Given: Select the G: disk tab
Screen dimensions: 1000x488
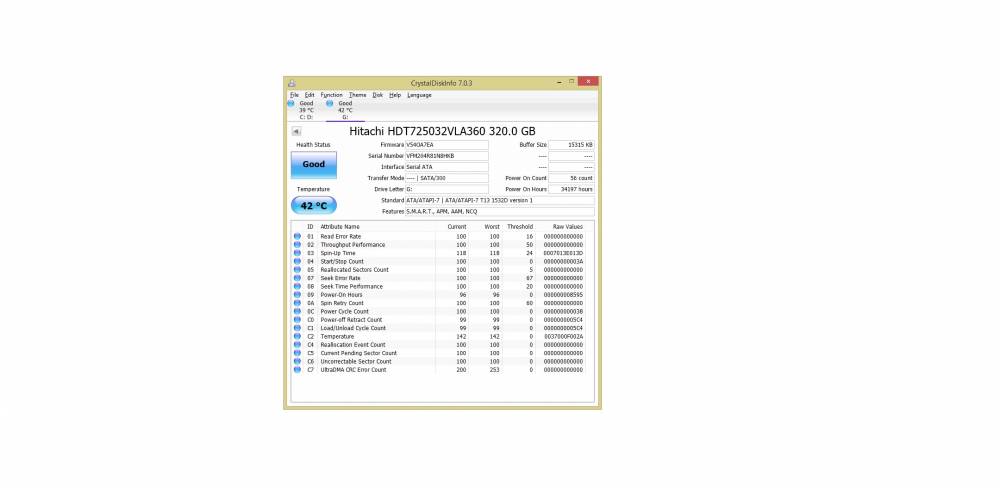Looking at the screenshot, I should (x=345, y=110).
